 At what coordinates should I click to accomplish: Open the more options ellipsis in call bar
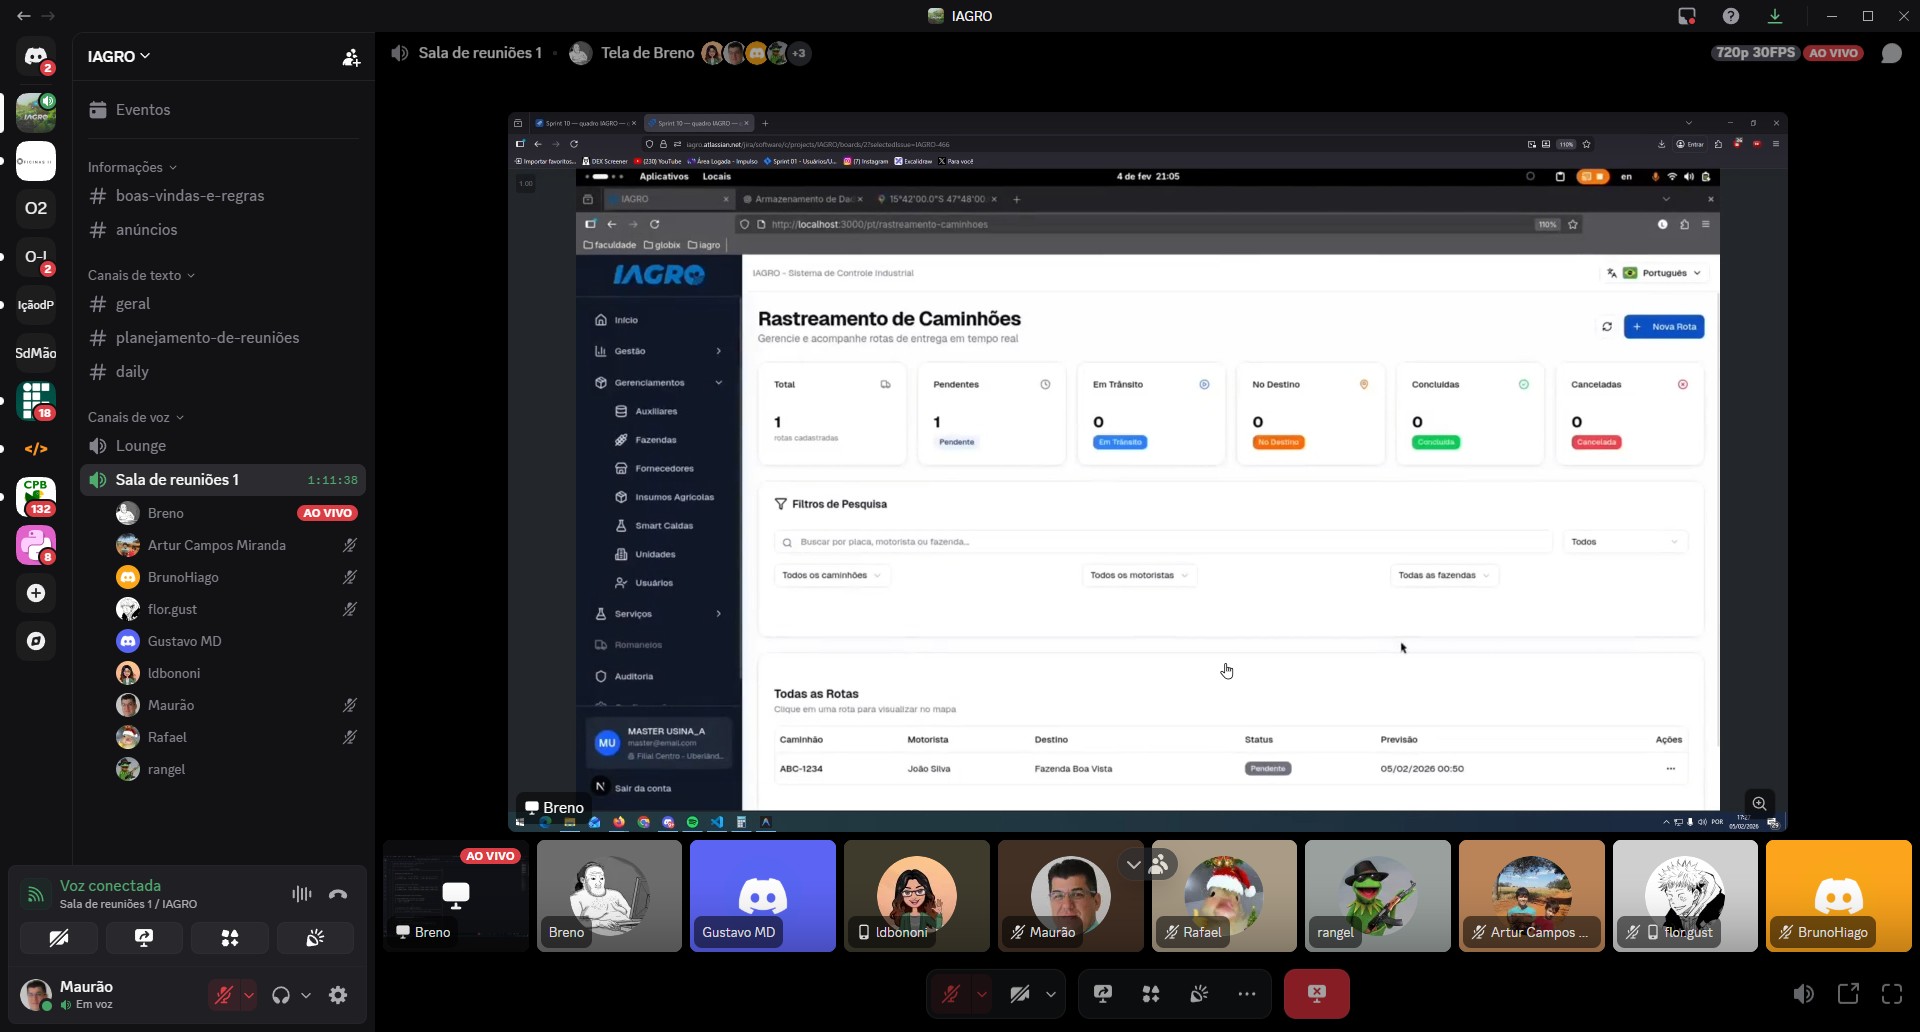point(1246,994)
